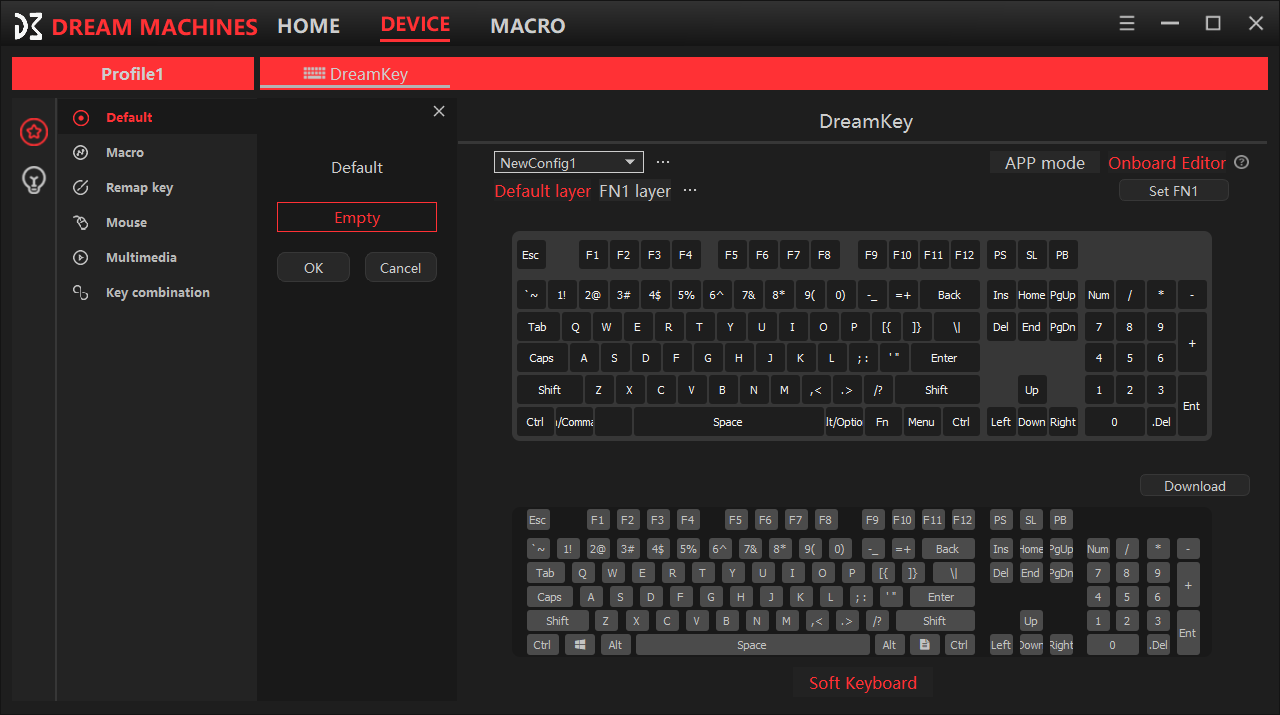Click the Set FN1 button

1173,191
